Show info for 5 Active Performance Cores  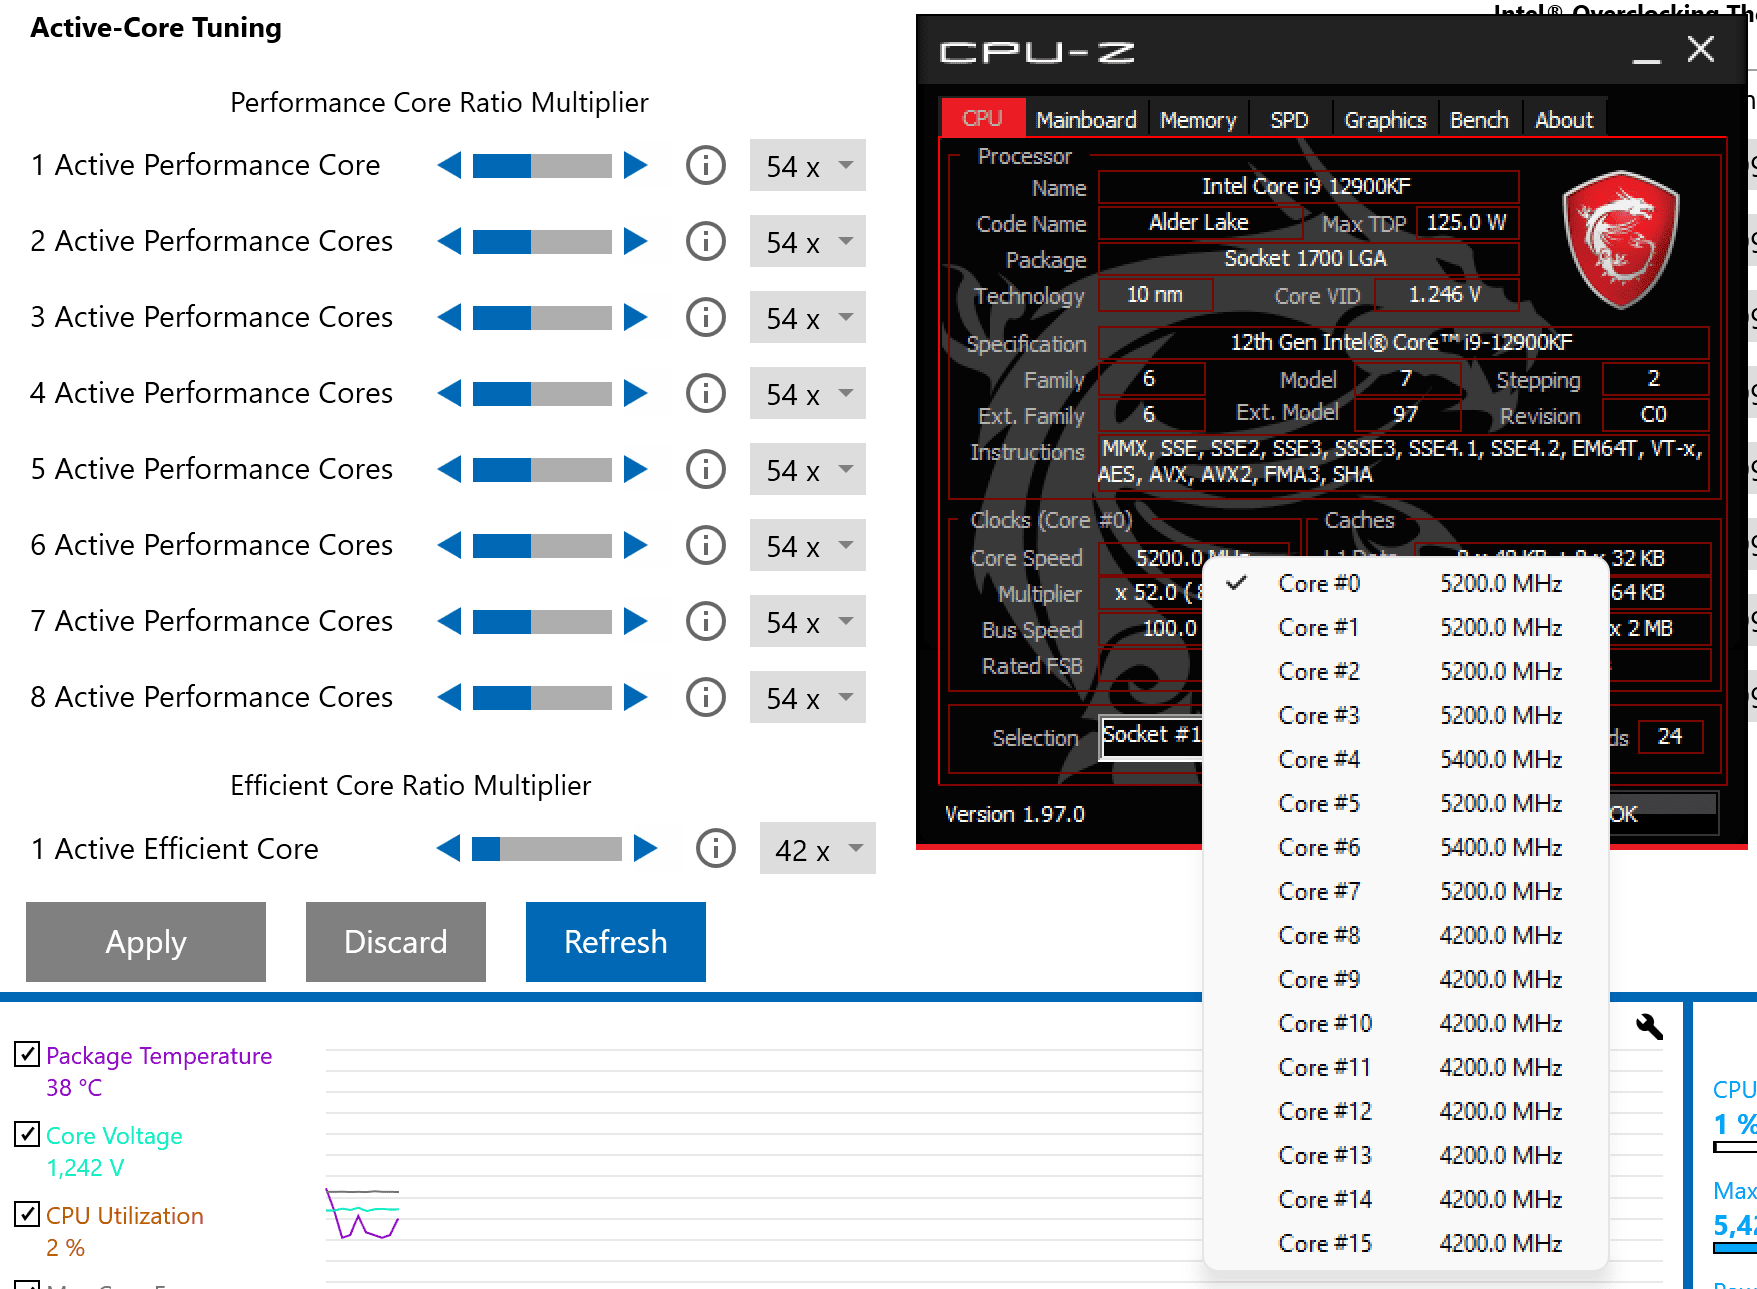coord(706,469)
